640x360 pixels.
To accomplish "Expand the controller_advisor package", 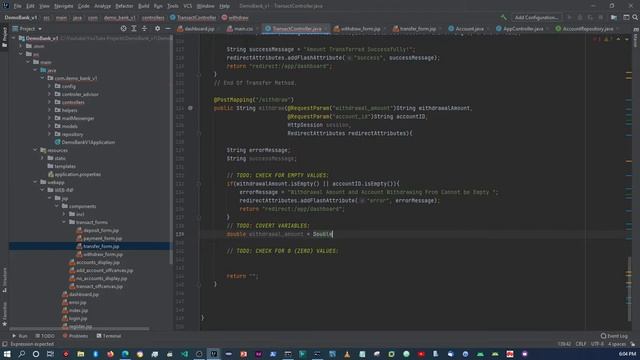I will pos(49,94).
